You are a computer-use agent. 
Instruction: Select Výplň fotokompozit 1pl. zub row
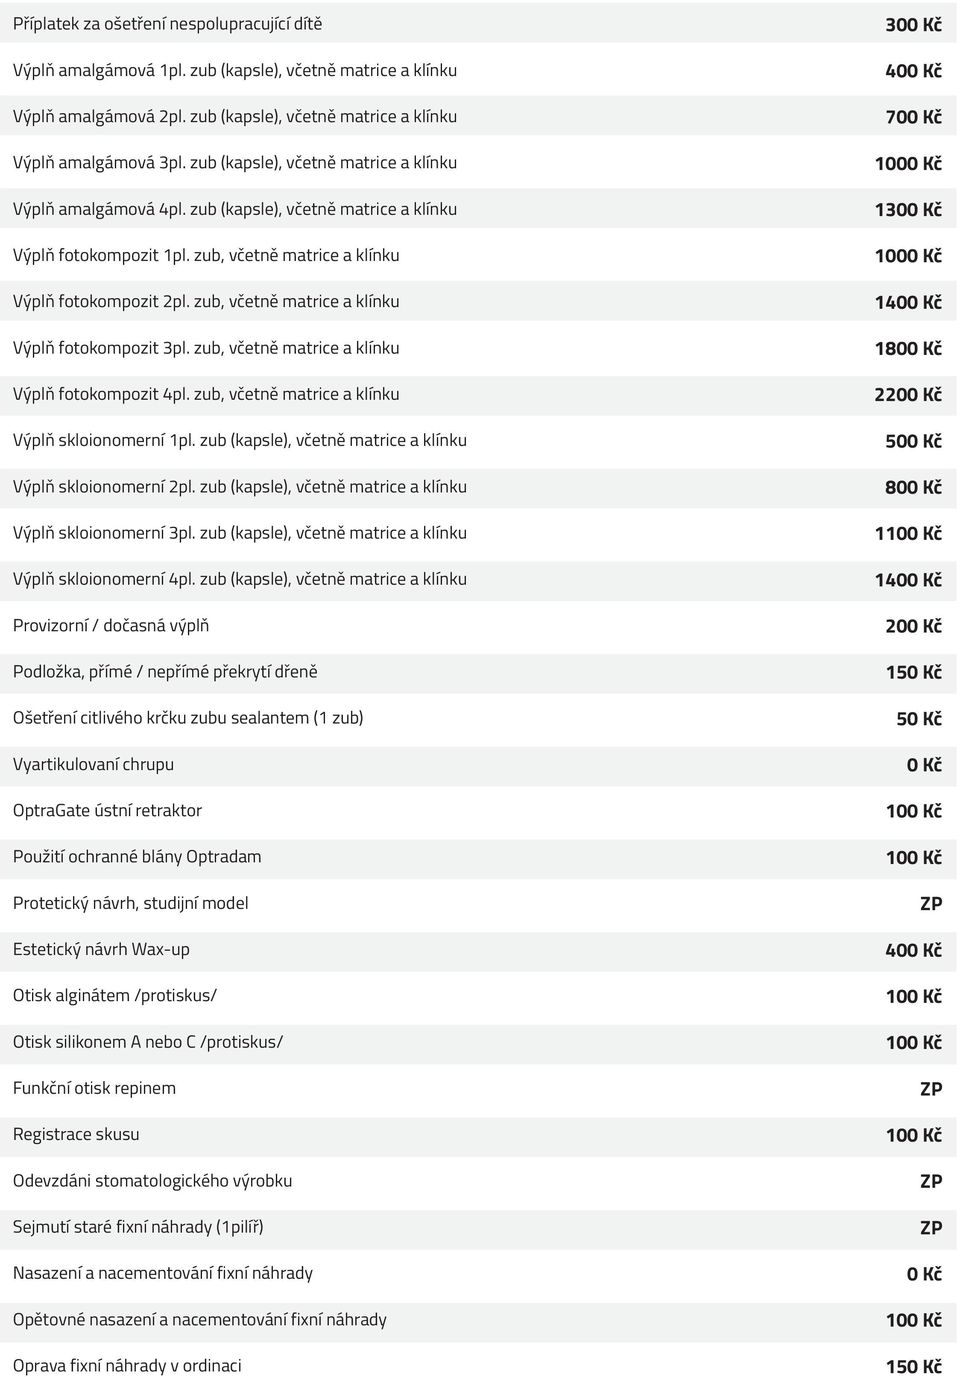[x=478, y=255]
